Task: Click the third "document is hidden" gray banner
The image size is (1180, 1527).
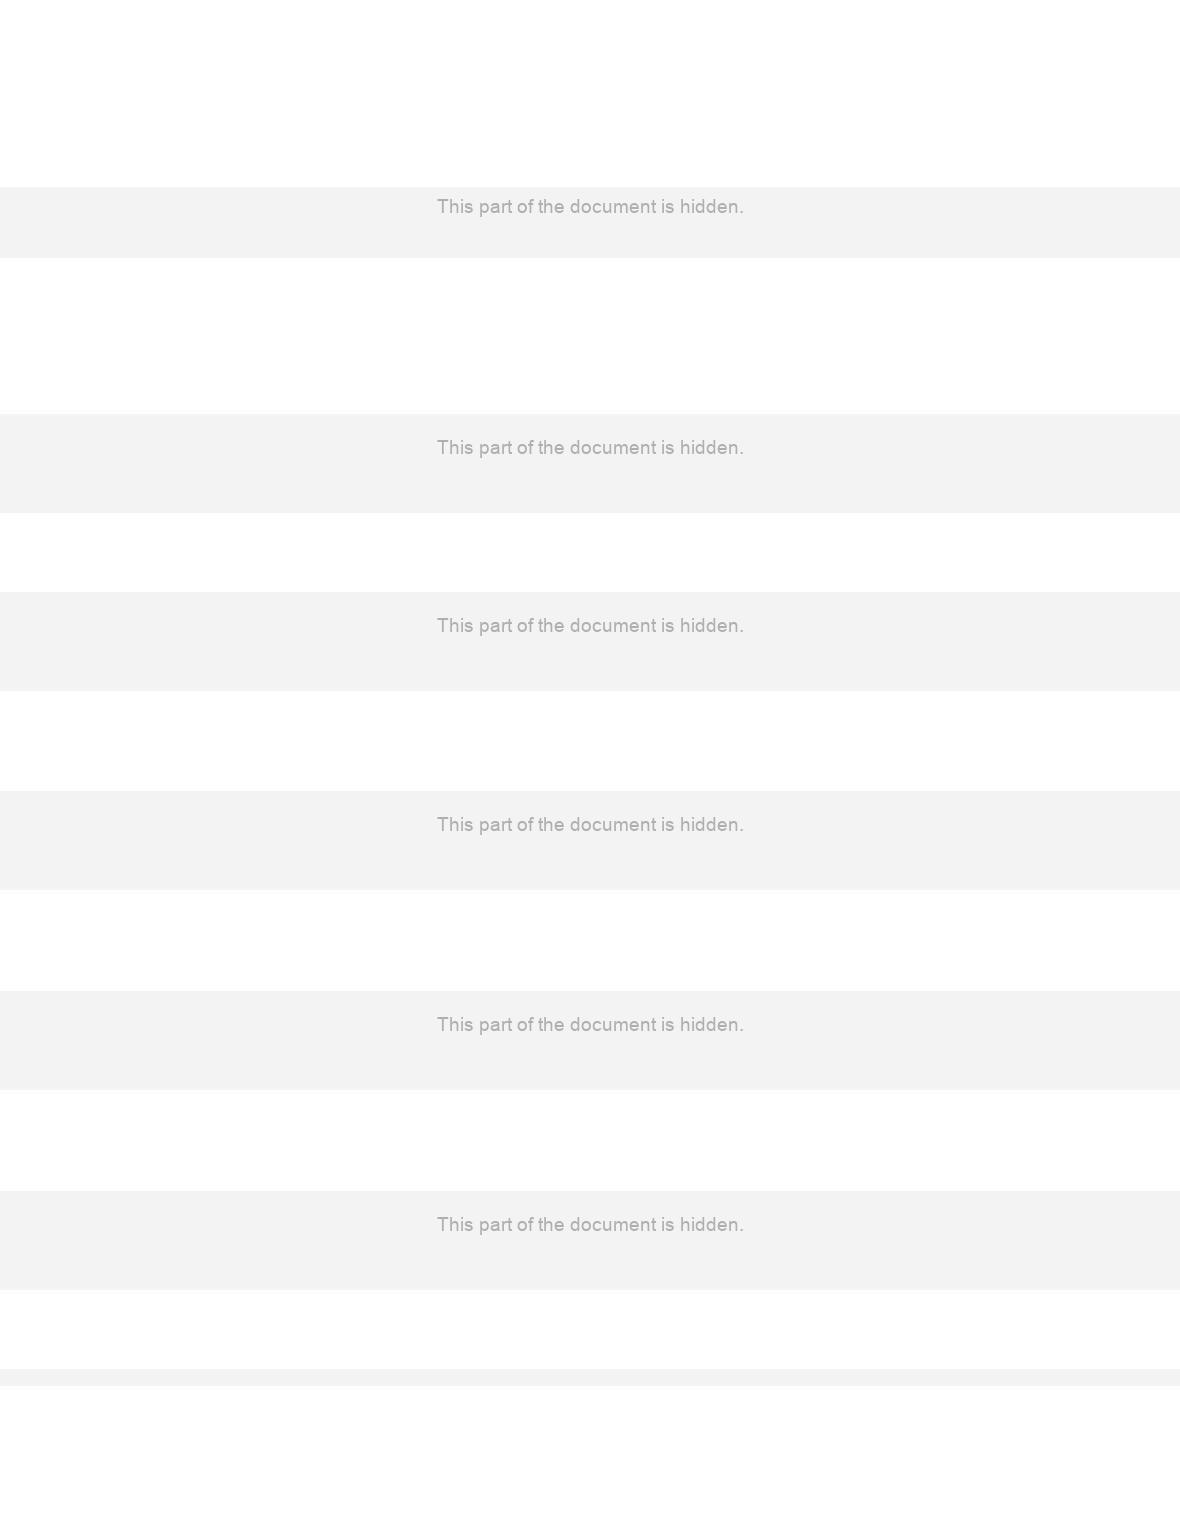Action: point(590,641)
